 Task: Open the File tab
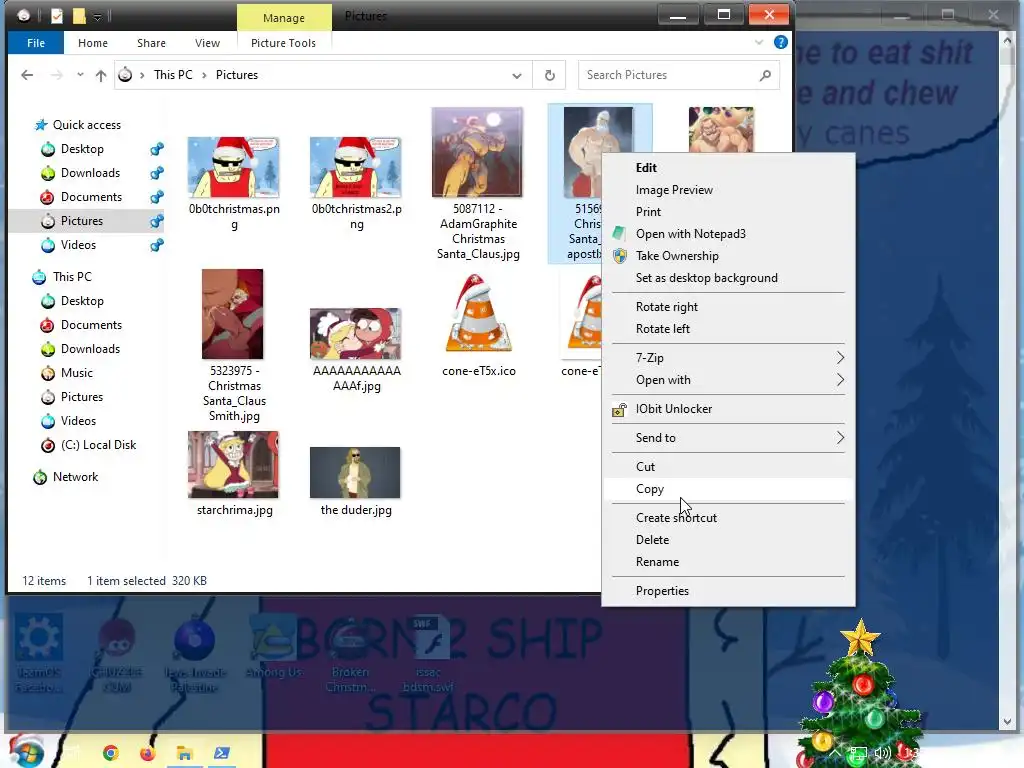click(36, 43)
